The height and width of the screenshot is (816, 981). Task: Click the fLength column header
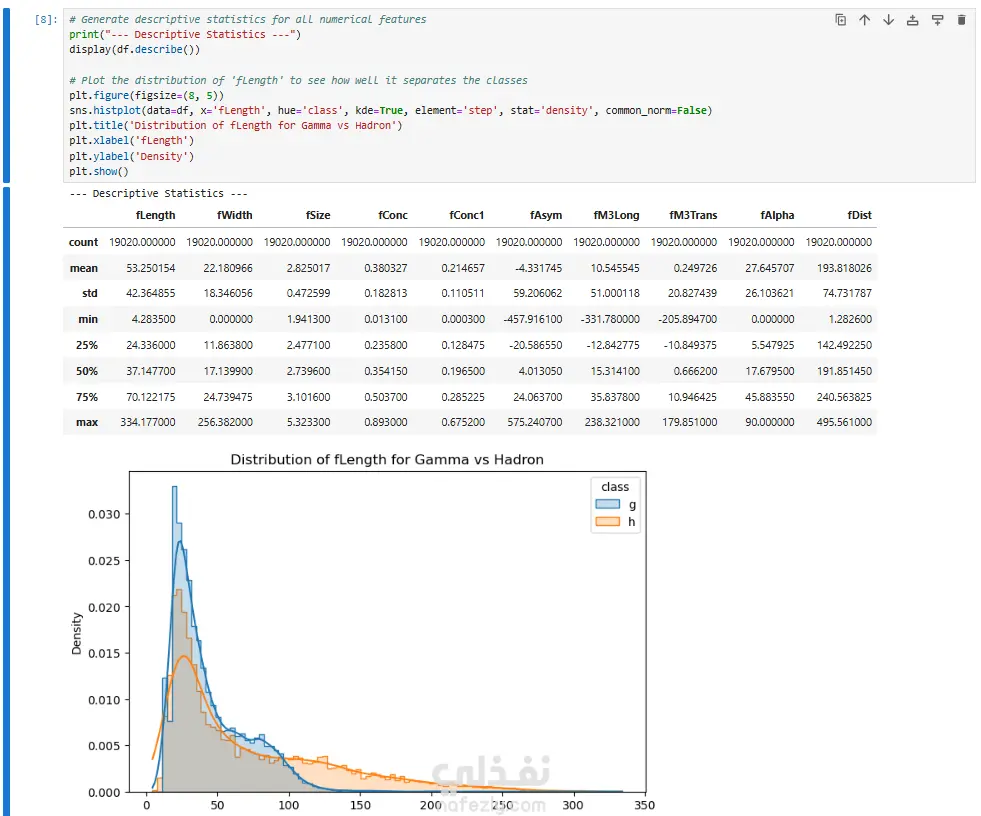pos(155,215)
